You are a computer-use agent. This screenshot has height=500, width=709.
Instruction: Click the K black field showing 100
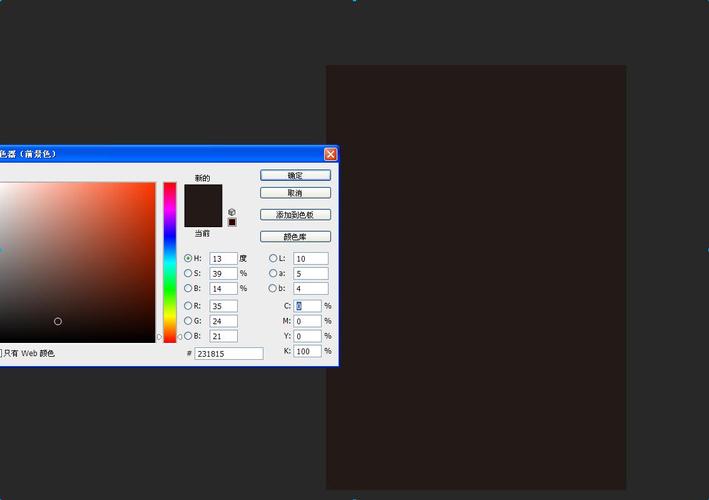pos(308,351)
